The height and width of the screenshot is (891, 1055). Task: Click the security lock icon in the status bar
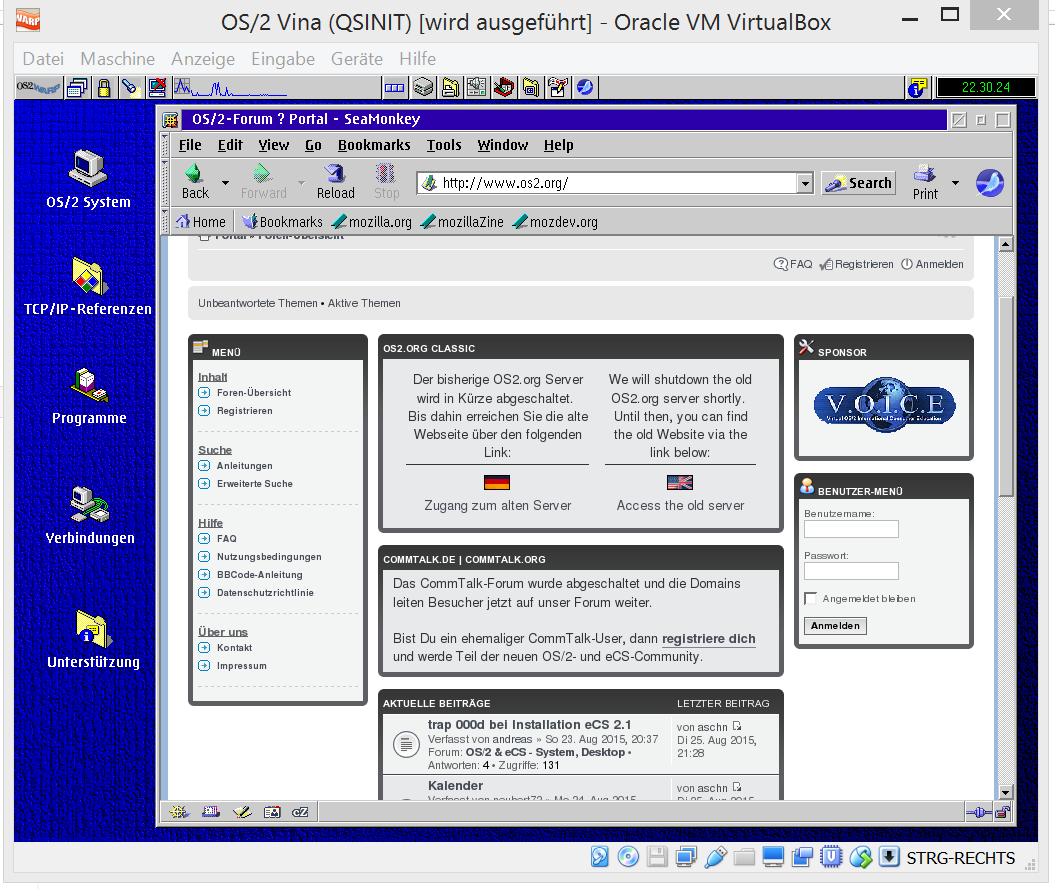(1003, 812)
